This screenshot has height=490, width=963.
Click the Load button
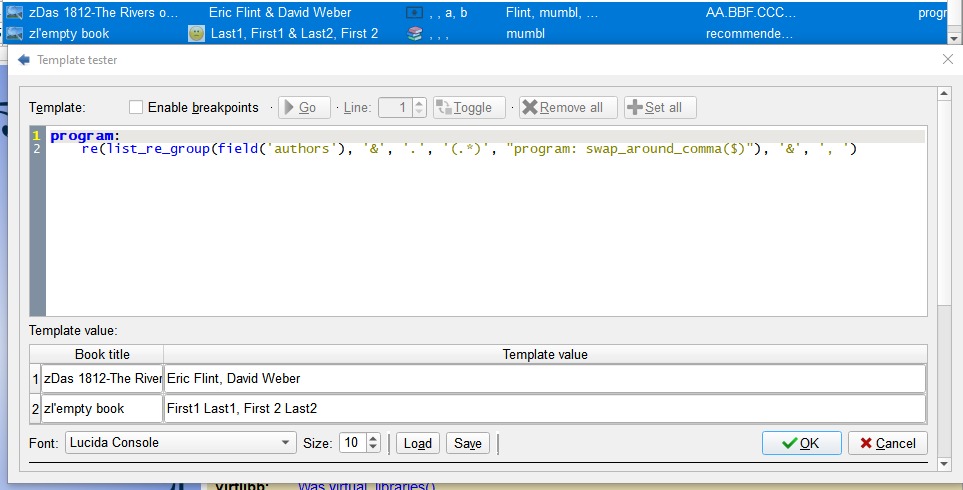coord(418,443)
